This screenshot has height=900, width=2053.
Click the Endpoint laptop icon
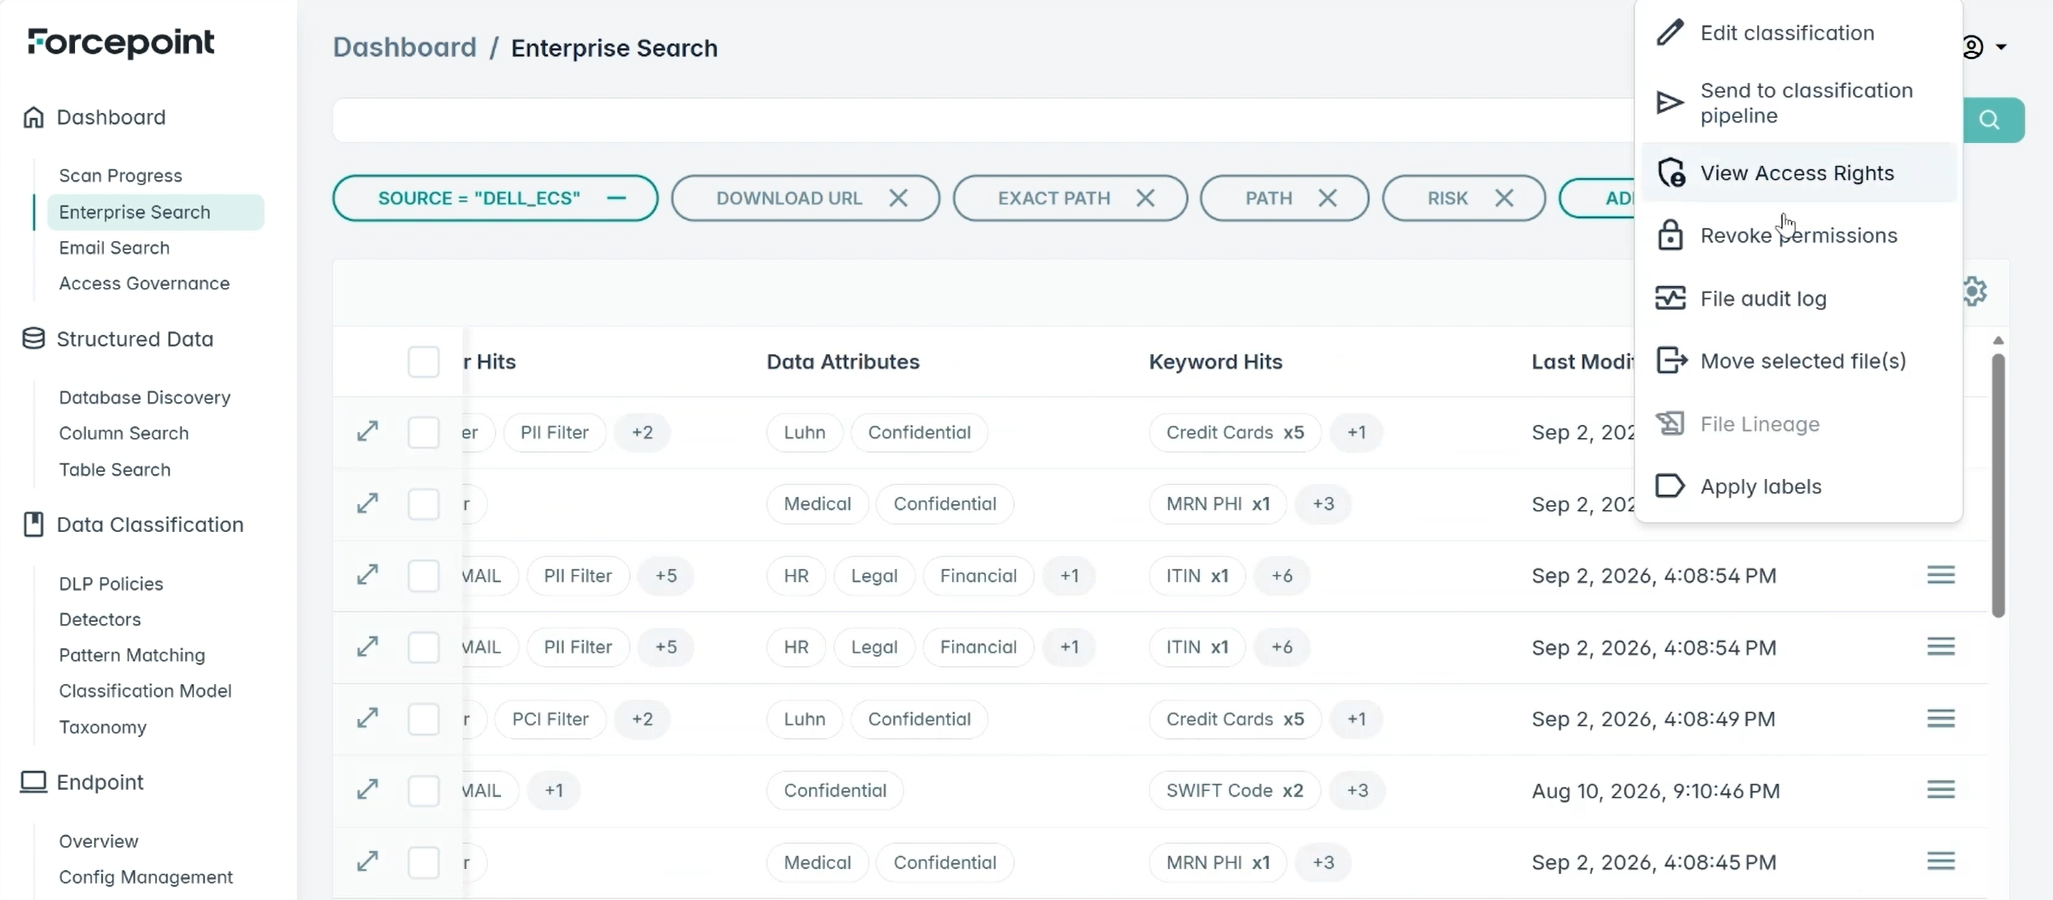click(34, 782)
